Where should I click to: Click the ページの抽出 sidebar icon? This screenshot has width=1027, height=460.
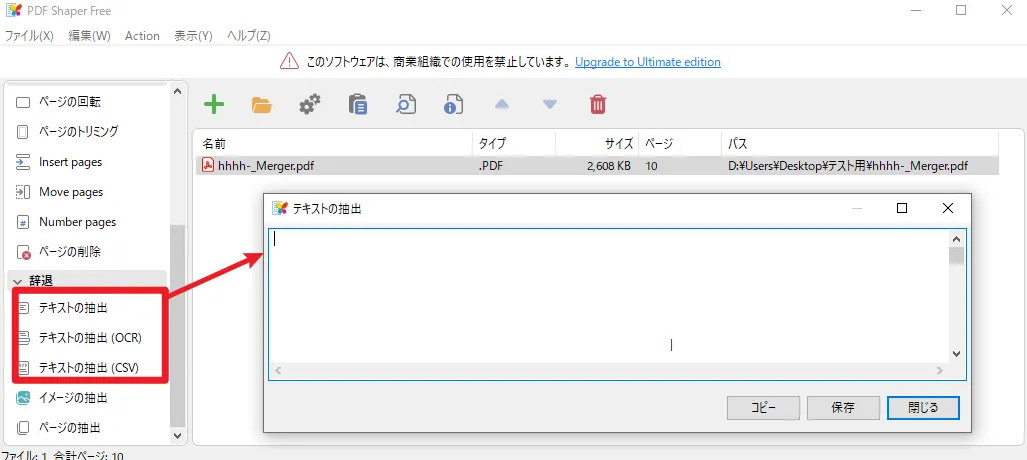pyautogui.click(x=24, y=428)
